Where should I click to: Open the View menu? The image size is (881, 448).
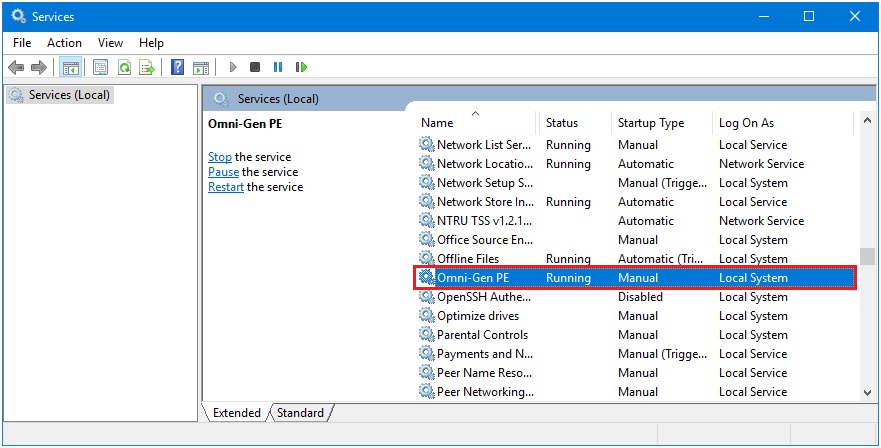pos(110,43)
